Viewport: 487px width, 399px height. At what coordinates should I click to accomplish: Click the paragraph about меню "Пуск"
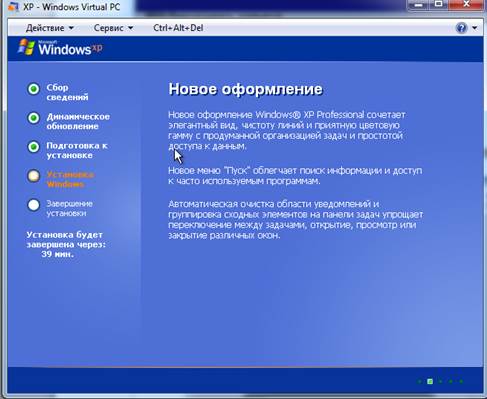coord(295,176)
